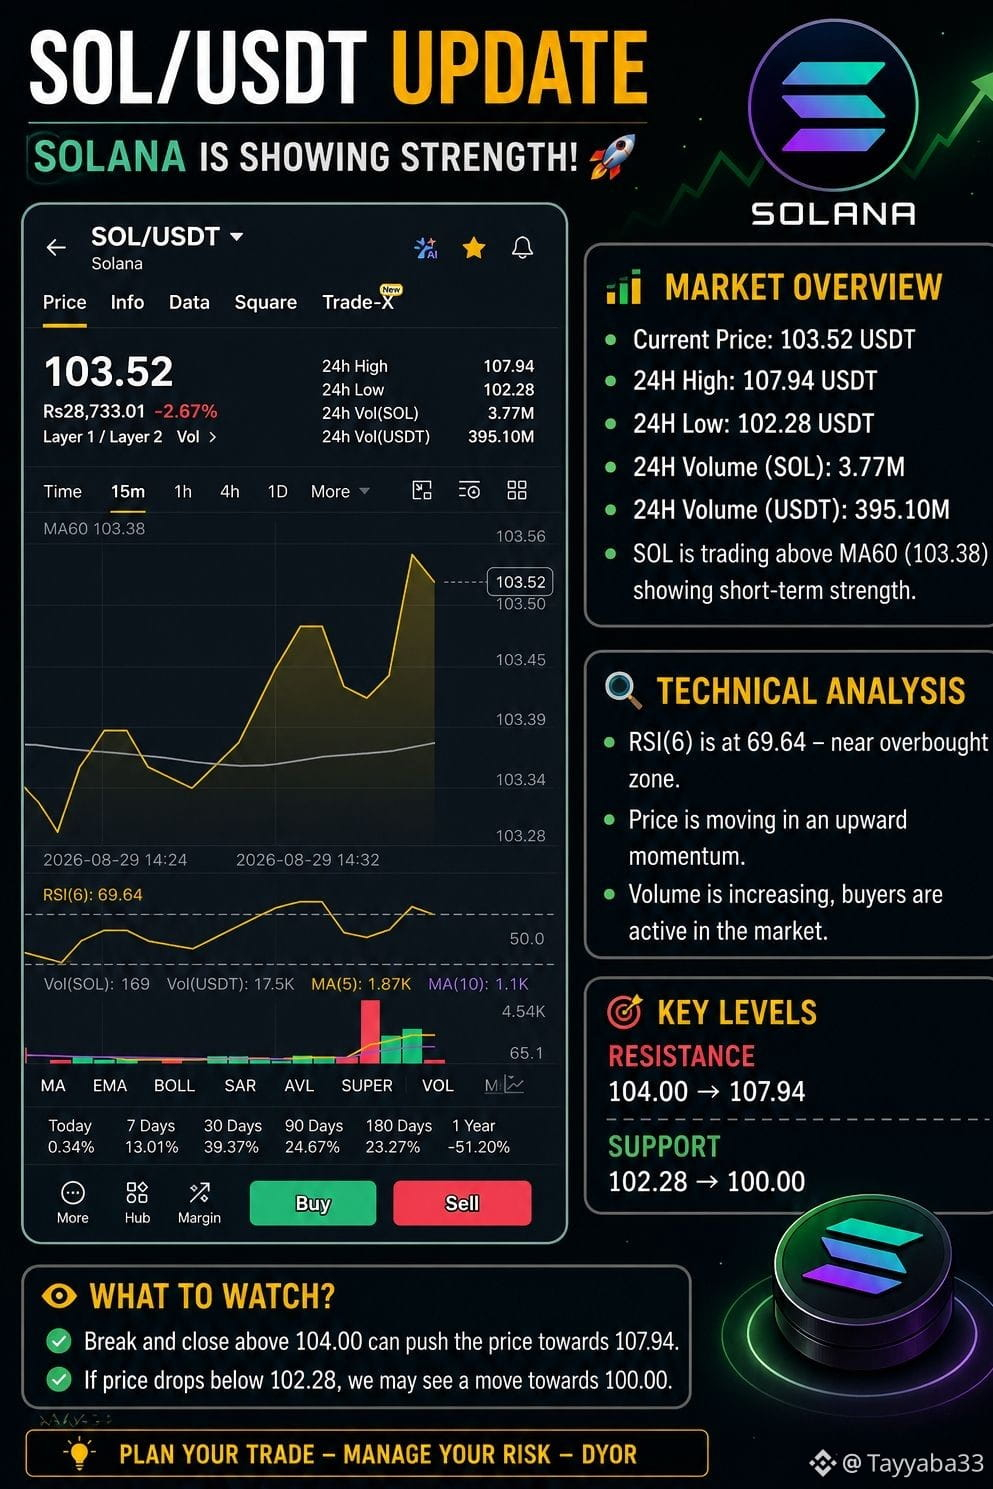Select the Time chart interval
Viewport: 993px width, 1489px height.
click(x=62, y=491)
